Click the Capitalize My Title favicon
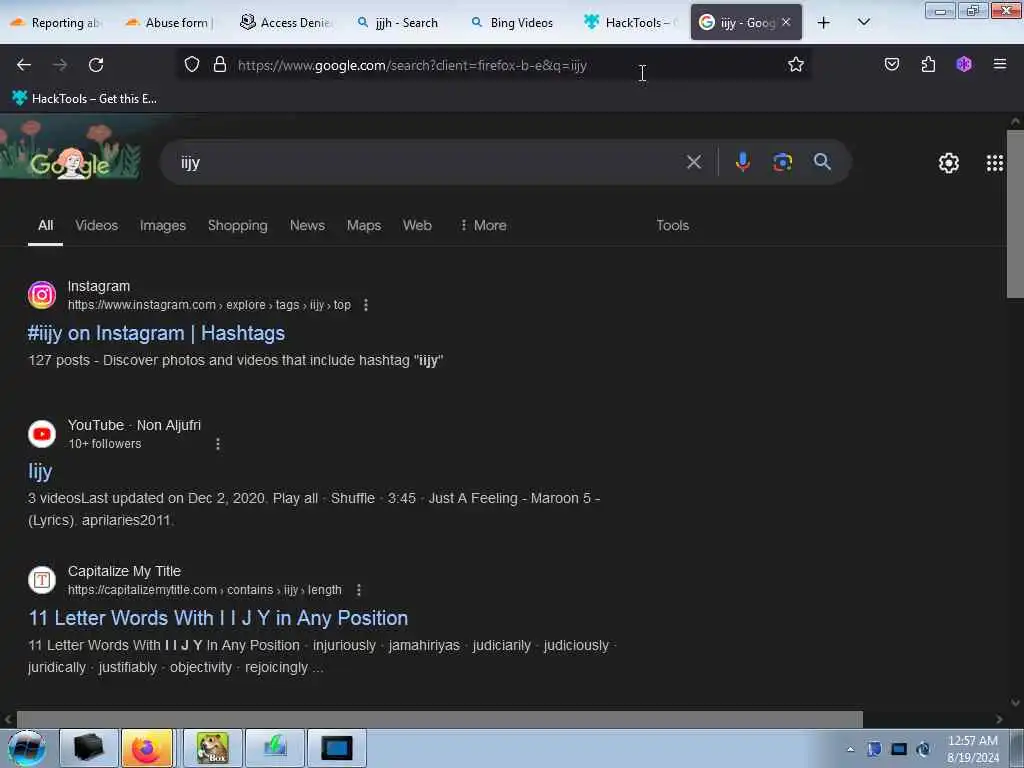This screenshot has width=1024, height=768. point(42,580)
